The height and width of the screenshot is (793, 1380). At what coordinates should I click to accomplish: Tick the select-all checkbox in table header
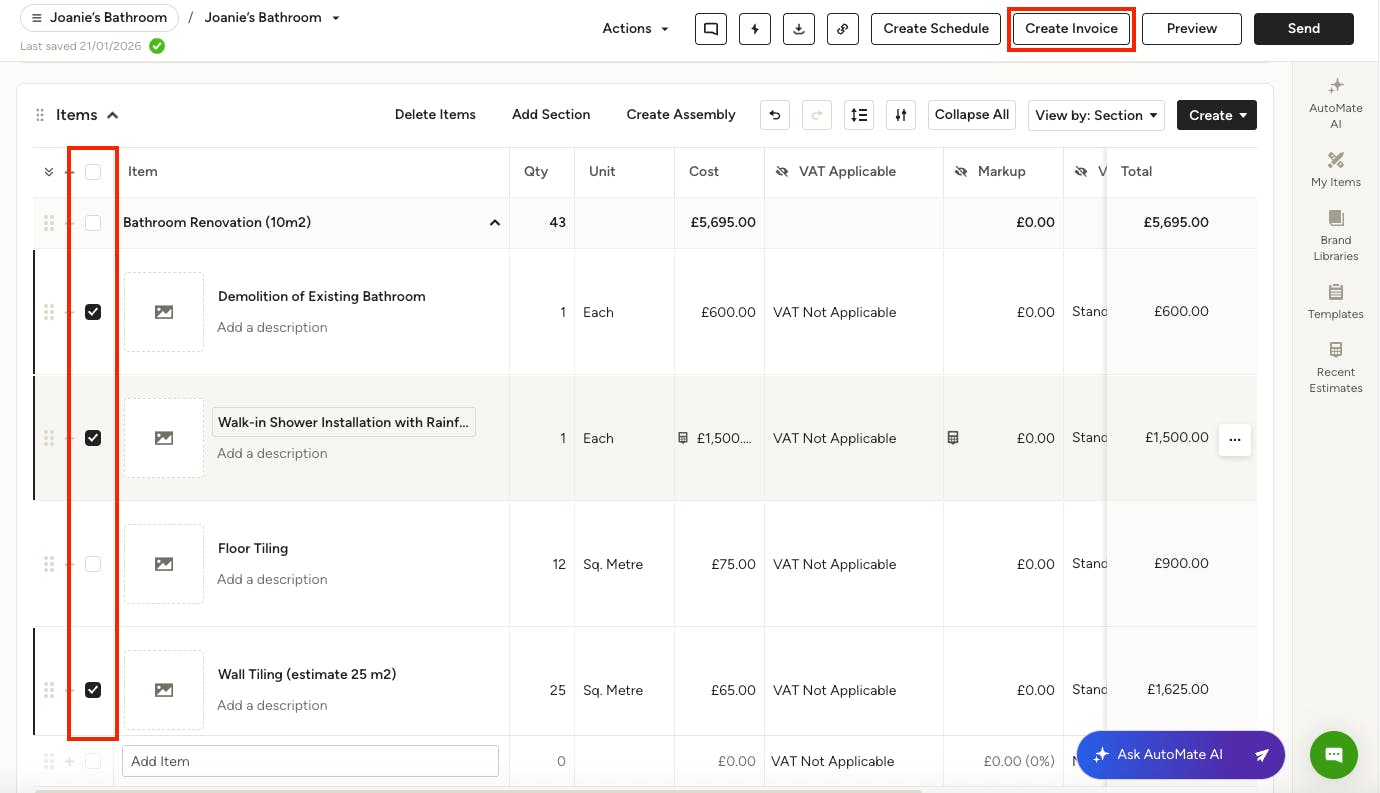(93, 172)
